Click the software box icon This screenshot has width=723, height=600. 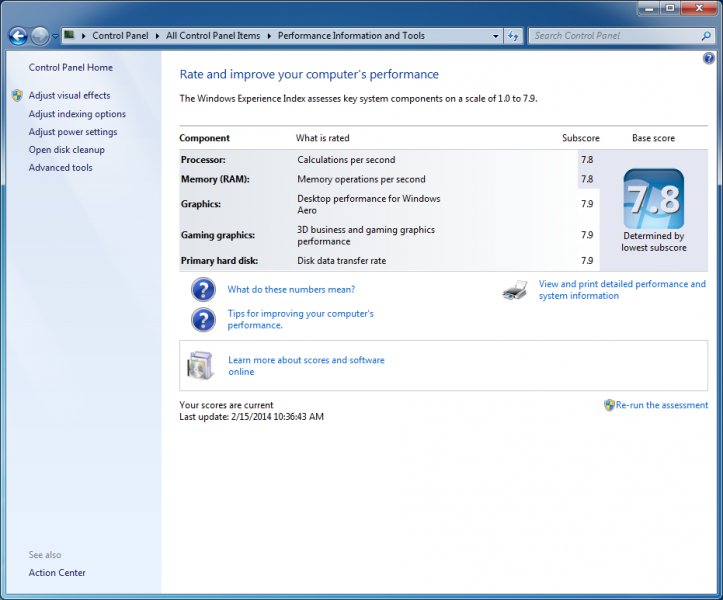pyautogui.click(x=201, y=365)
